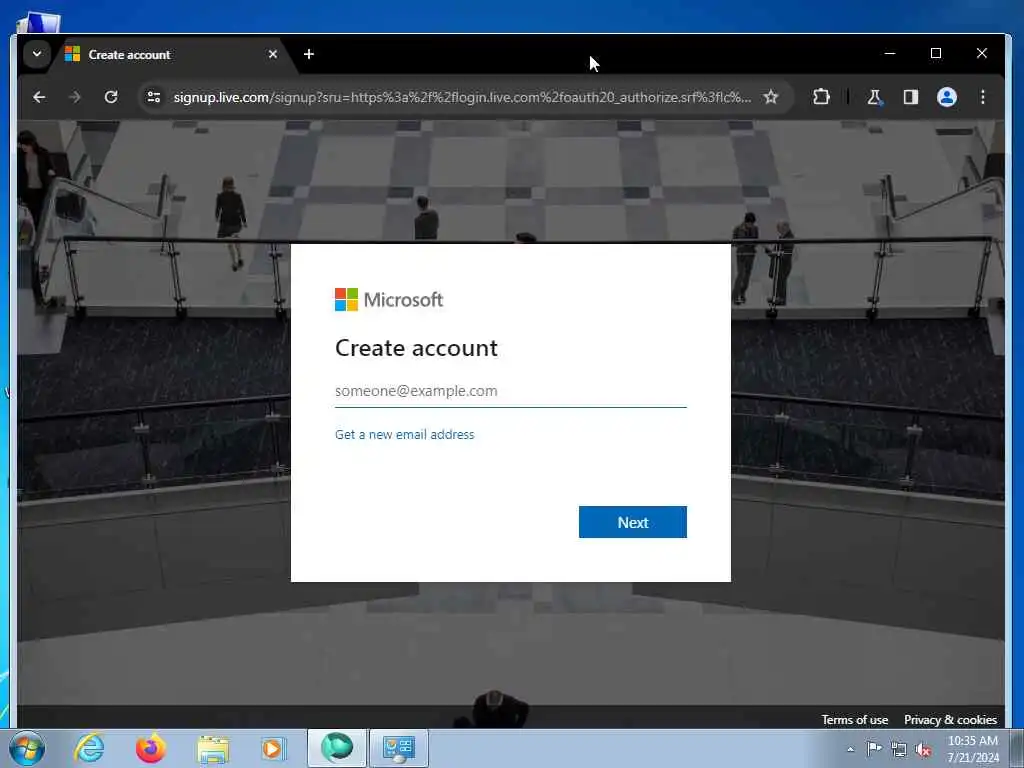Screen dimensions: 1024x768
Task: Open Terms of use link
Action: 854,720
